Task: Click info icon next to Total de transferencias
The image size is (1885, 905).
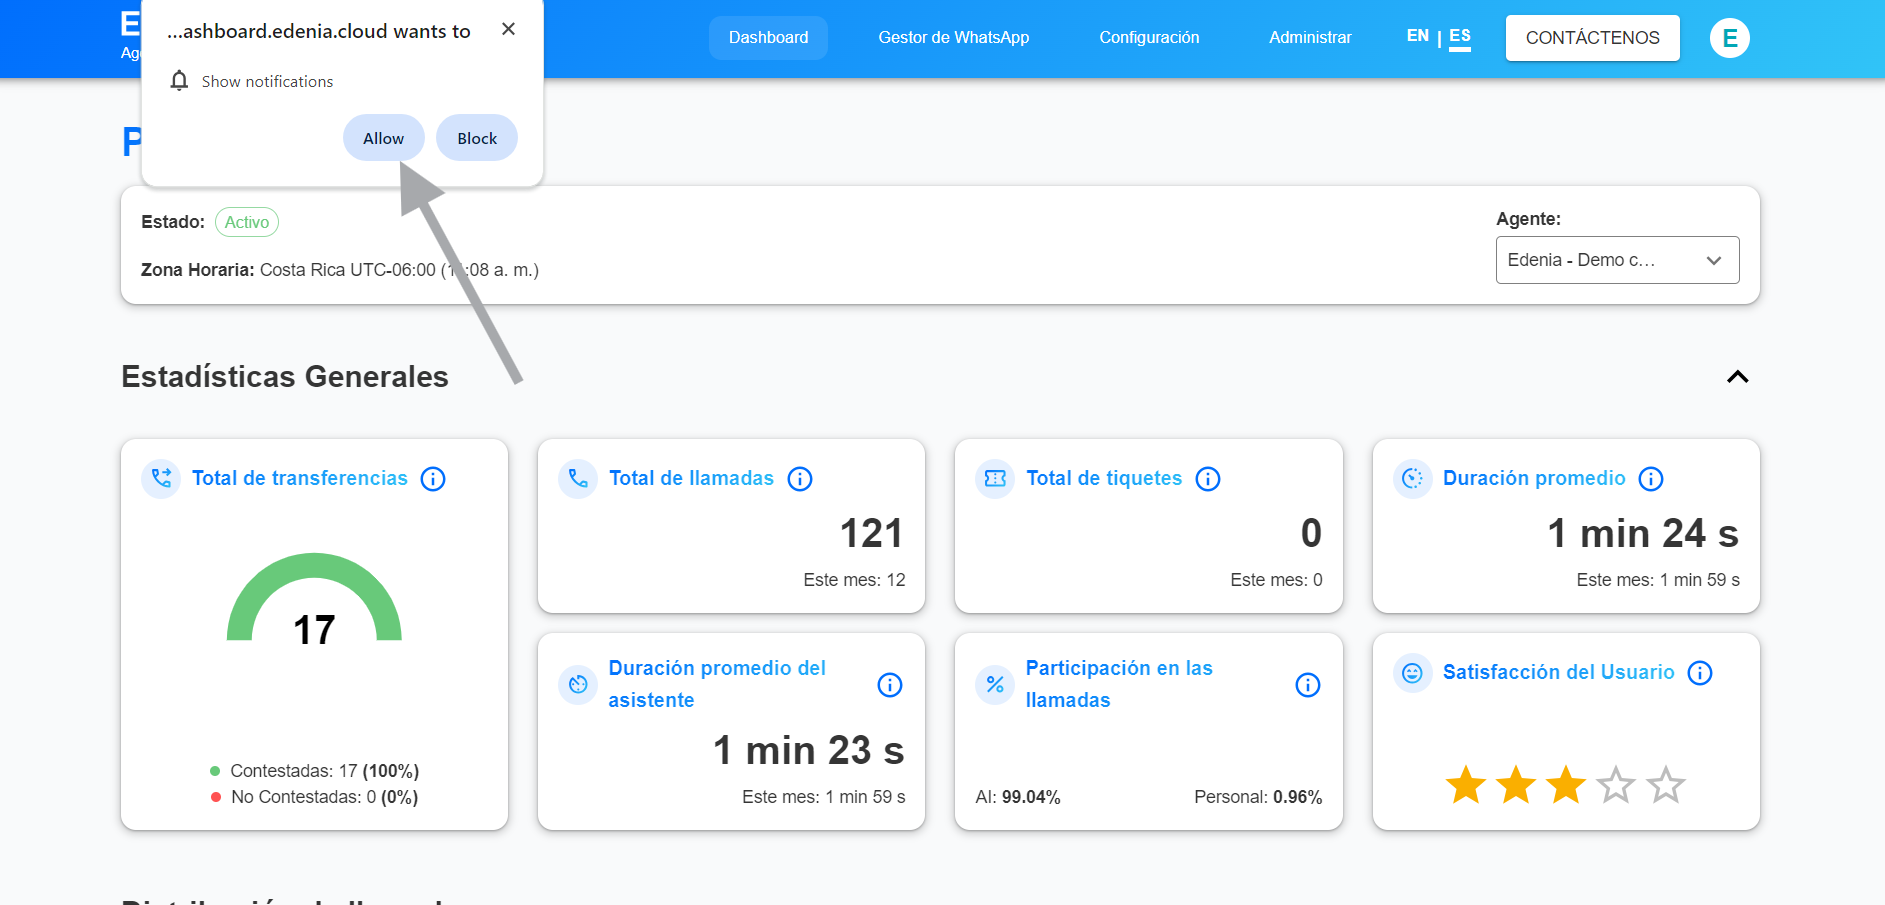Action: (433, 479)
